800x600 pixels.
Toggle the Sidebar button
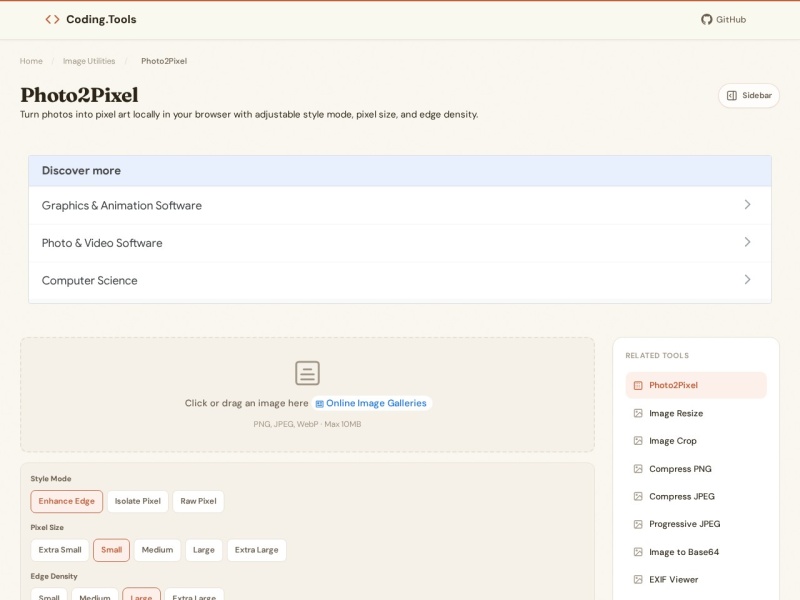[748, 95]
